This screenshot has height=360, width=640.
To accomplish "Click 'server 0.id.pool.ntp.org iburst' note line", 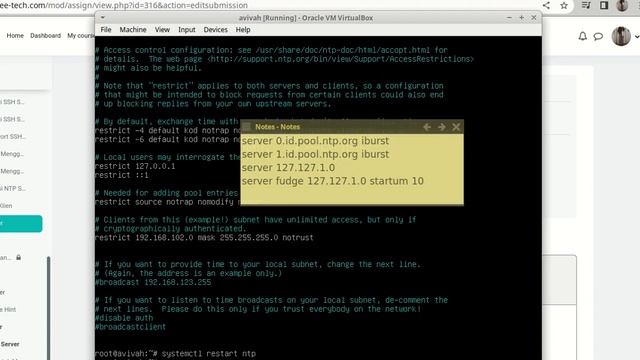I will 315,141.
